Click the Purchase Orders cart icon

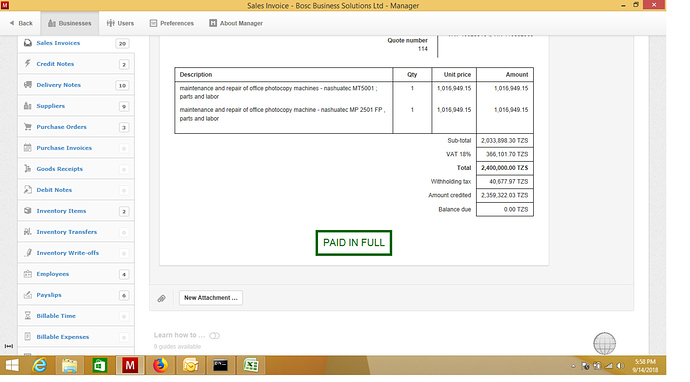pyautogui.click(x=28, y=127)
